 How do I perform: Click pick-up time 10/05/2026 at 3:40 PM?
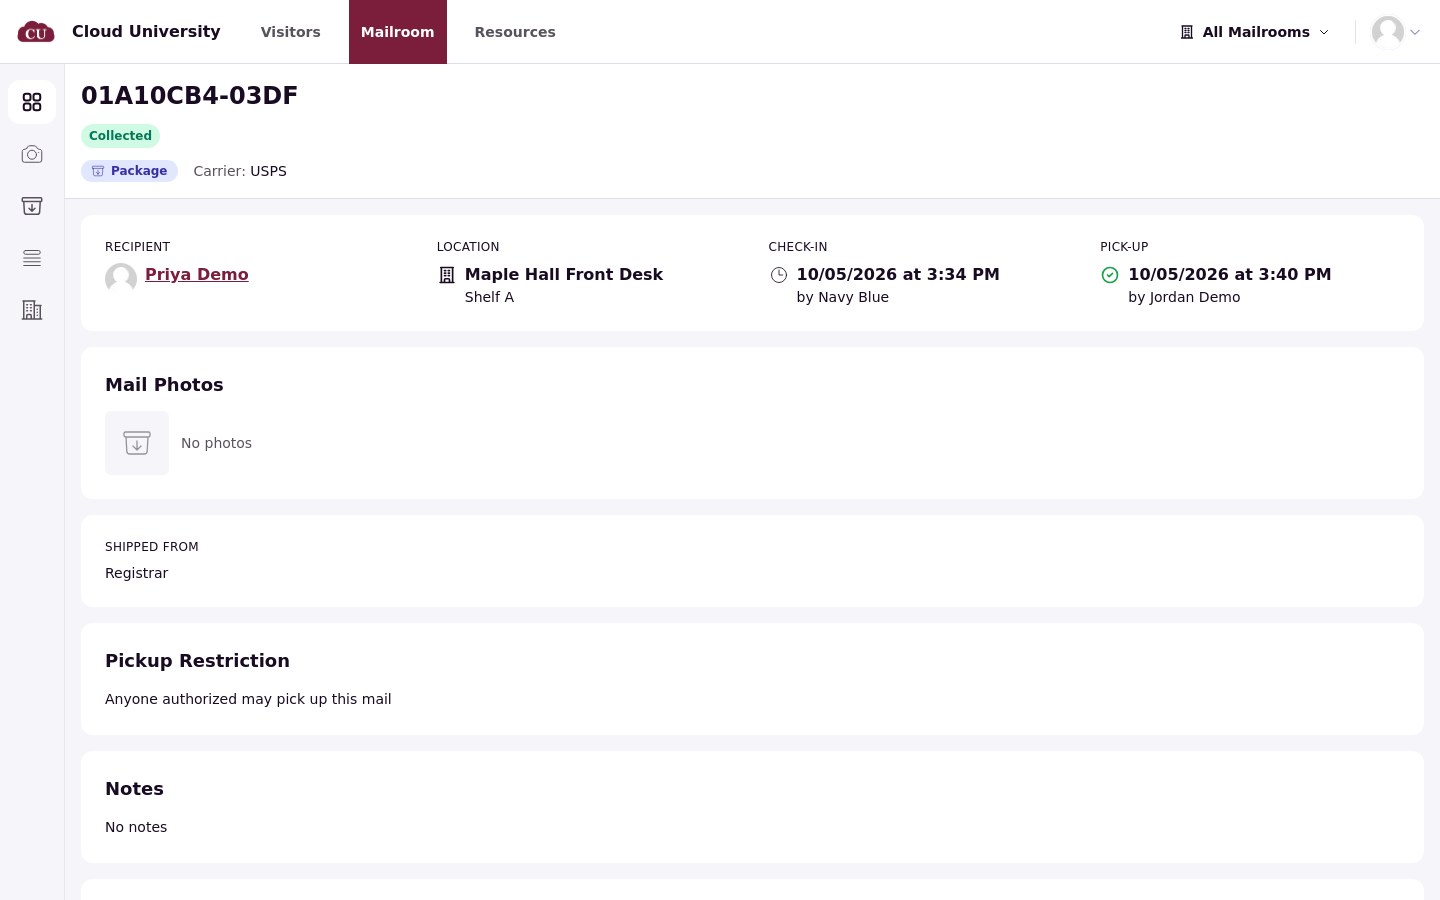[x=1230, y=274]
